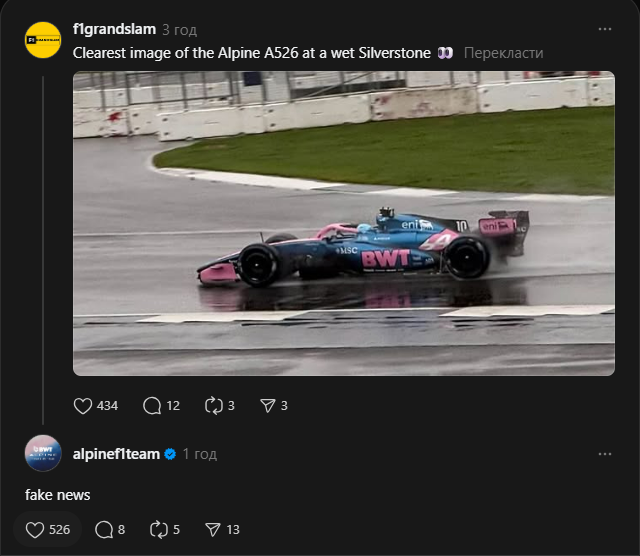Open the '3 год' post timestamp
Screen dimensions: 640x556
click(x=179, y=29)
